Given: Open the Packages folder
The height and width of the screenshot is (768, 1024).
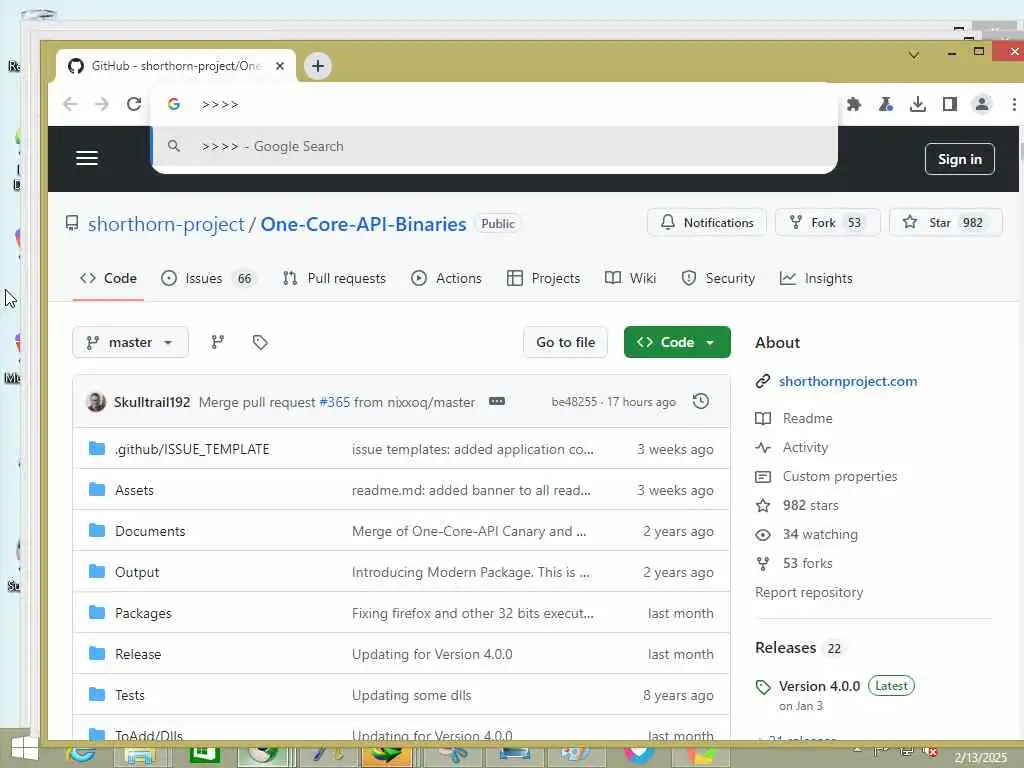Looking at the screenshot, I should 143,613.
